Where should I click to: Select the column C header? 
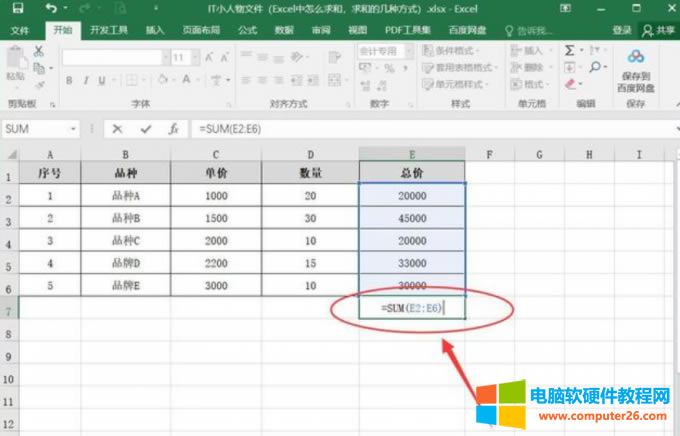215,154
